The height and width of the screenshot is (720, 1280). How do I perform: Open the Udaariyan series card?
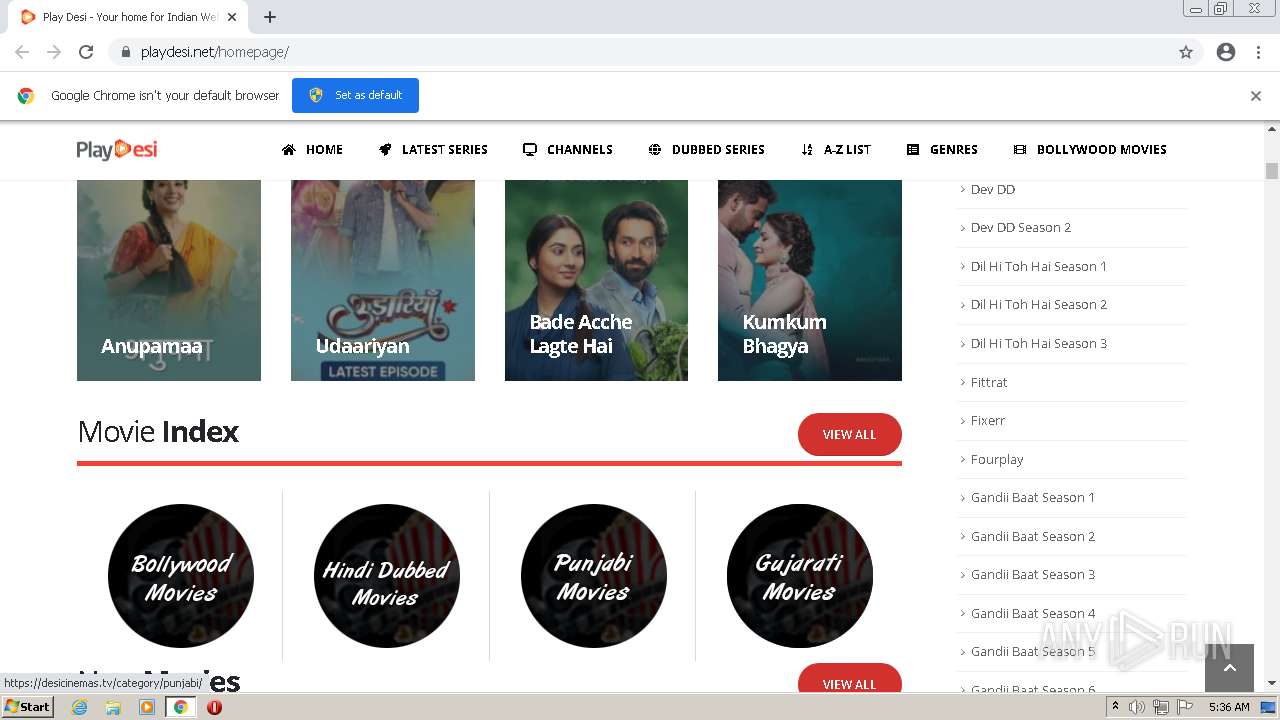(x=383, y=281)
